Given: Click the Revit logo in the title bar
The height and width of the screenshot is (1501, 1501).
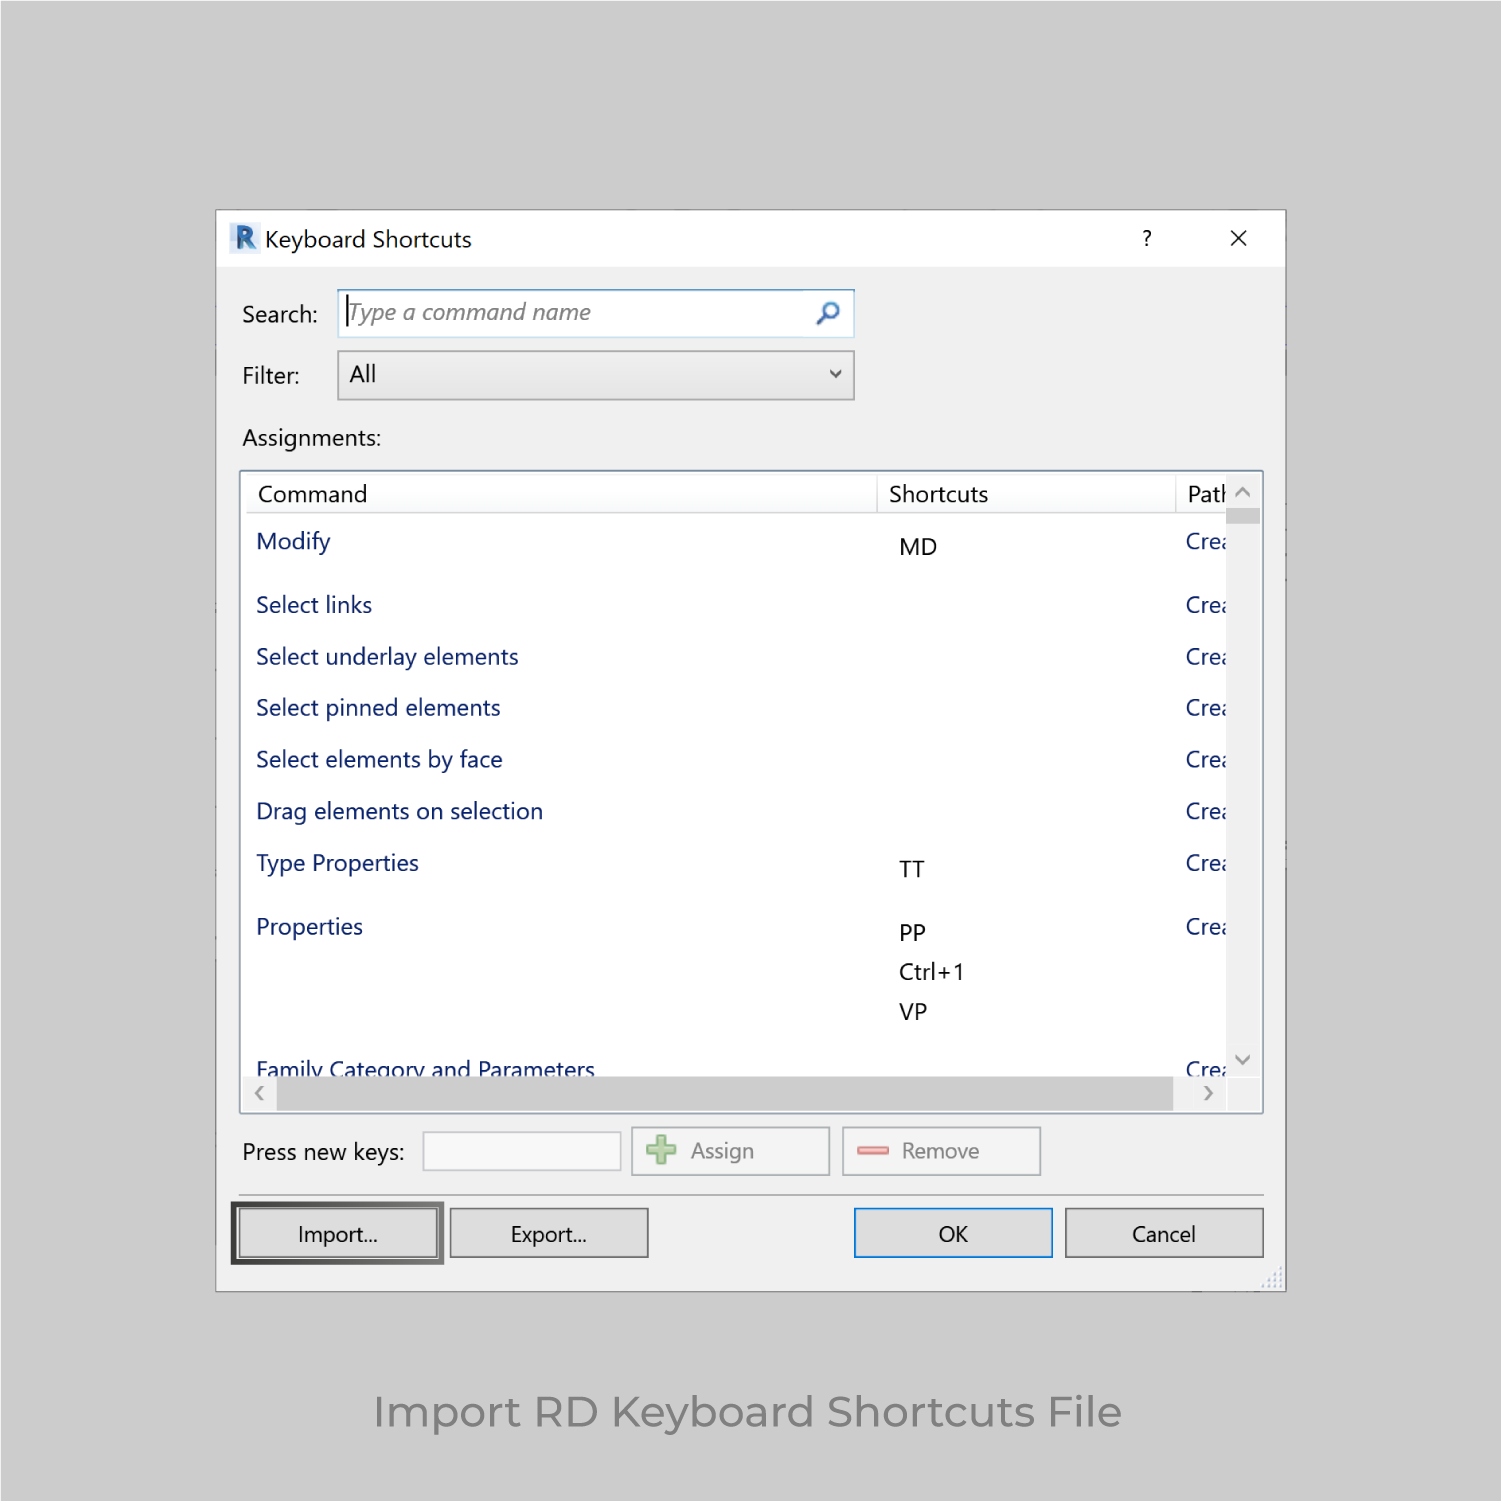Looking at the screenshot, I should pyautogui.click(x=244, y=238).
